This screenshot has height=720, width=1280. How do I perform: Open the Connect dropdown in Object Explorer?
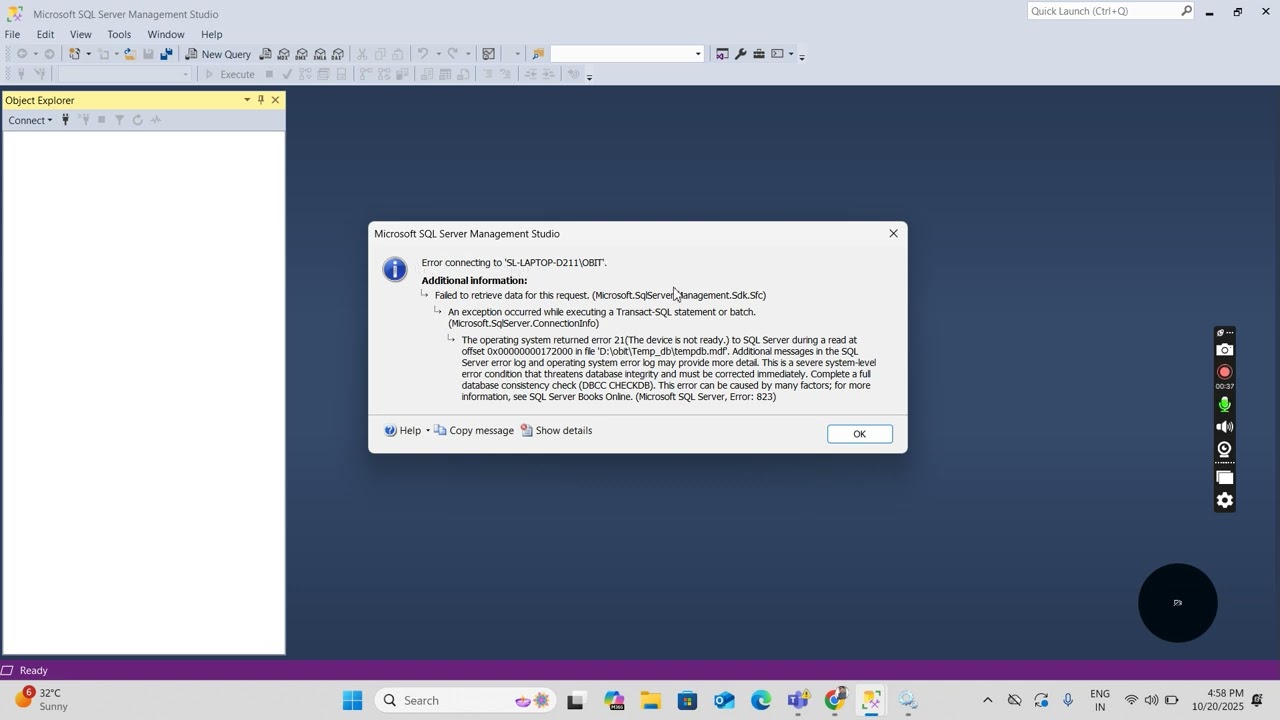coord(30,120)
